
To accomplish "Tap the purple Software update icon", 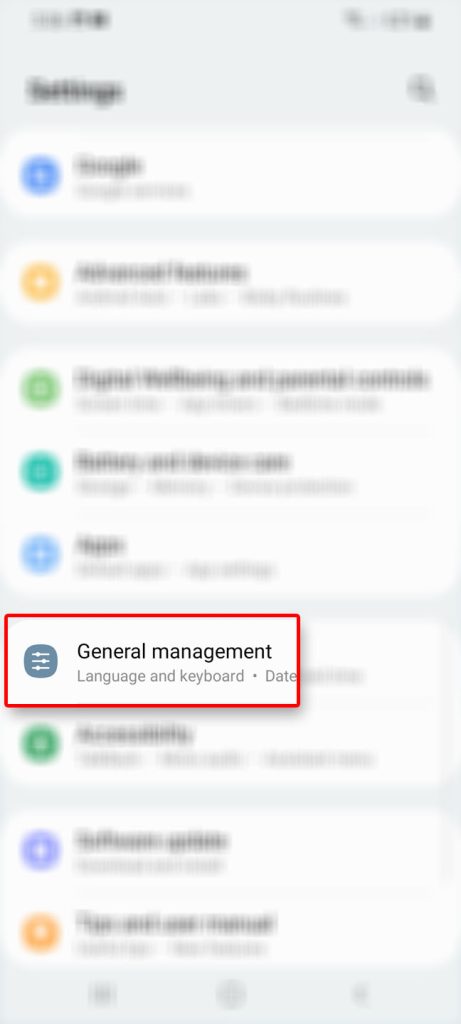I will point(40,850).
